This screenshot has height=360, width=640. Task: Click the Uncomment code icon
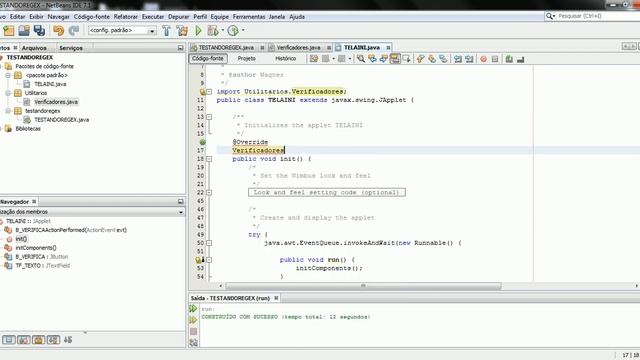click(520, 59)
